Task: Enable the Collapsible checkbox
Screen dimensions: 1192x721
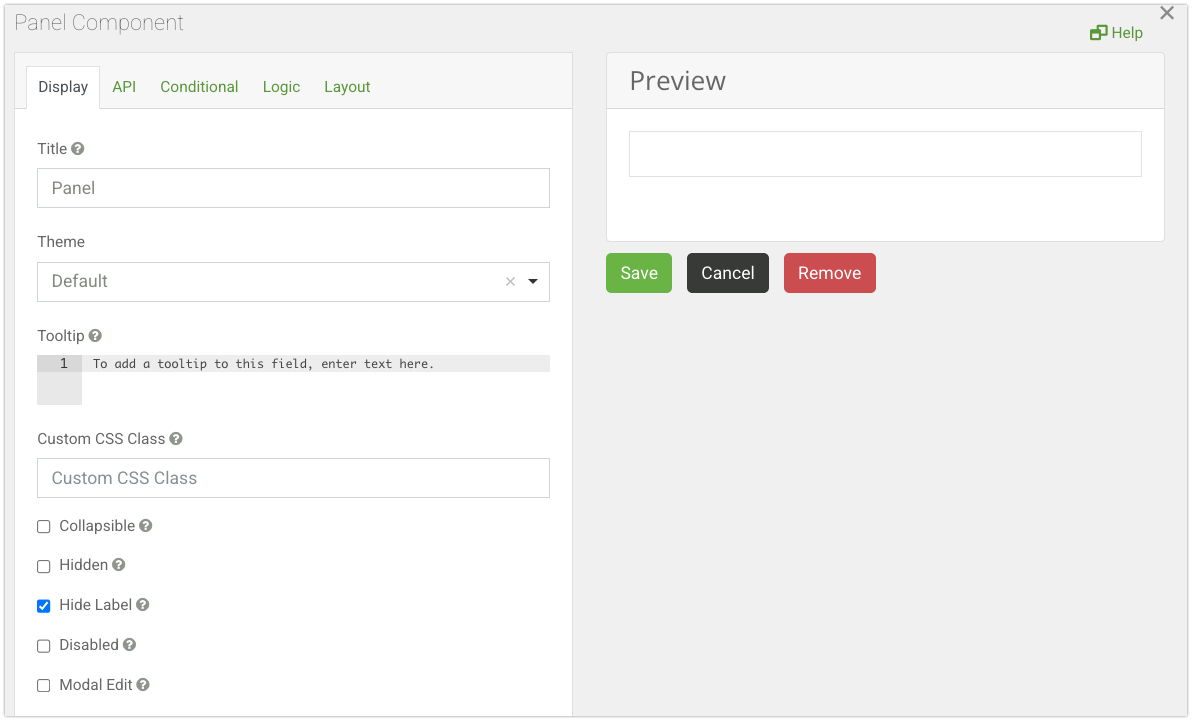Action: [x=44, y=527]
